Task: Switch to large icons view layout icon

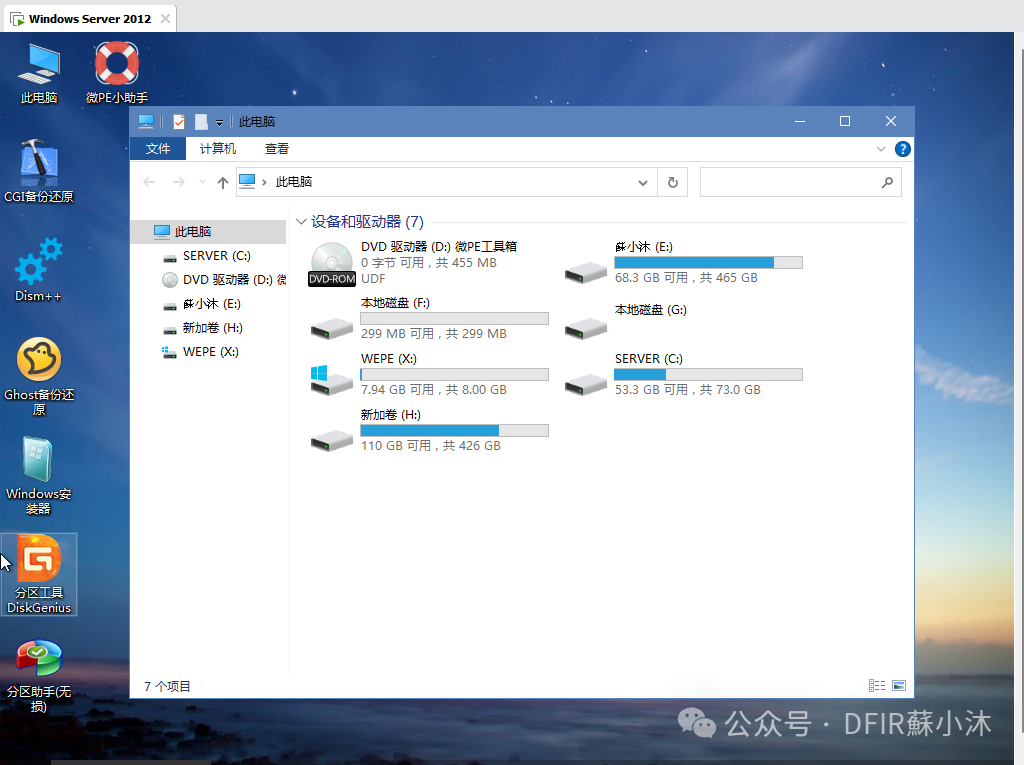Action: click(899, 685)
